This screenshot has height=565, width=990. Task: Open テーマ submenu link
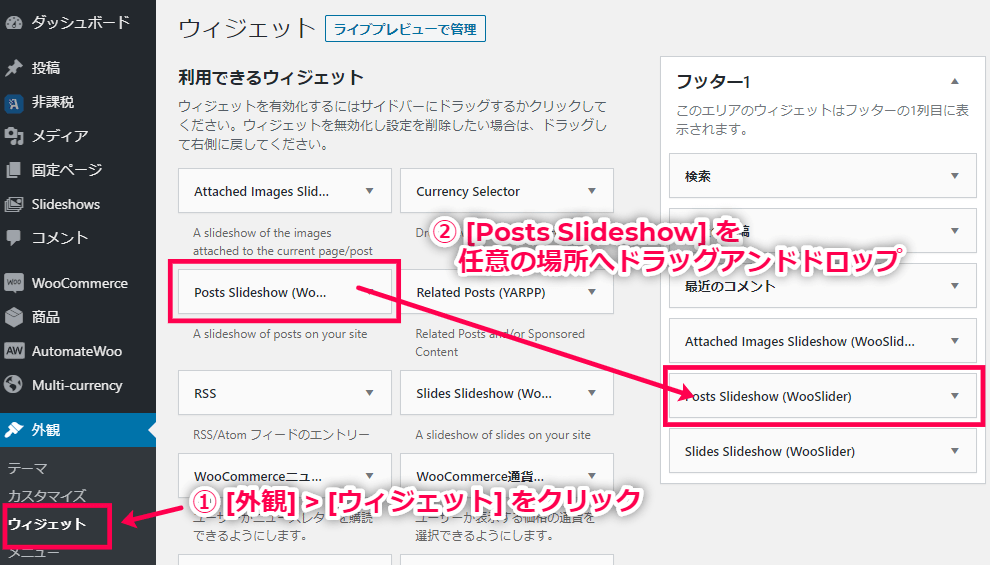[28, 468]
